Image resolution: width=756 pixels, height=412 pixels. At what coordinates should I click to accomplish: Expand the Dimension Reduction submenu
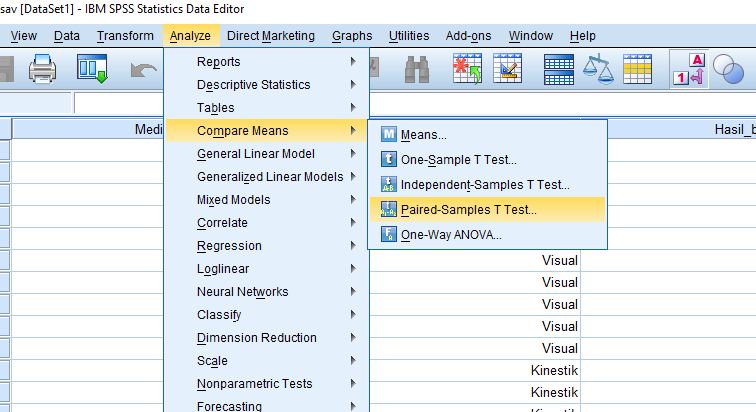(267, 338)
